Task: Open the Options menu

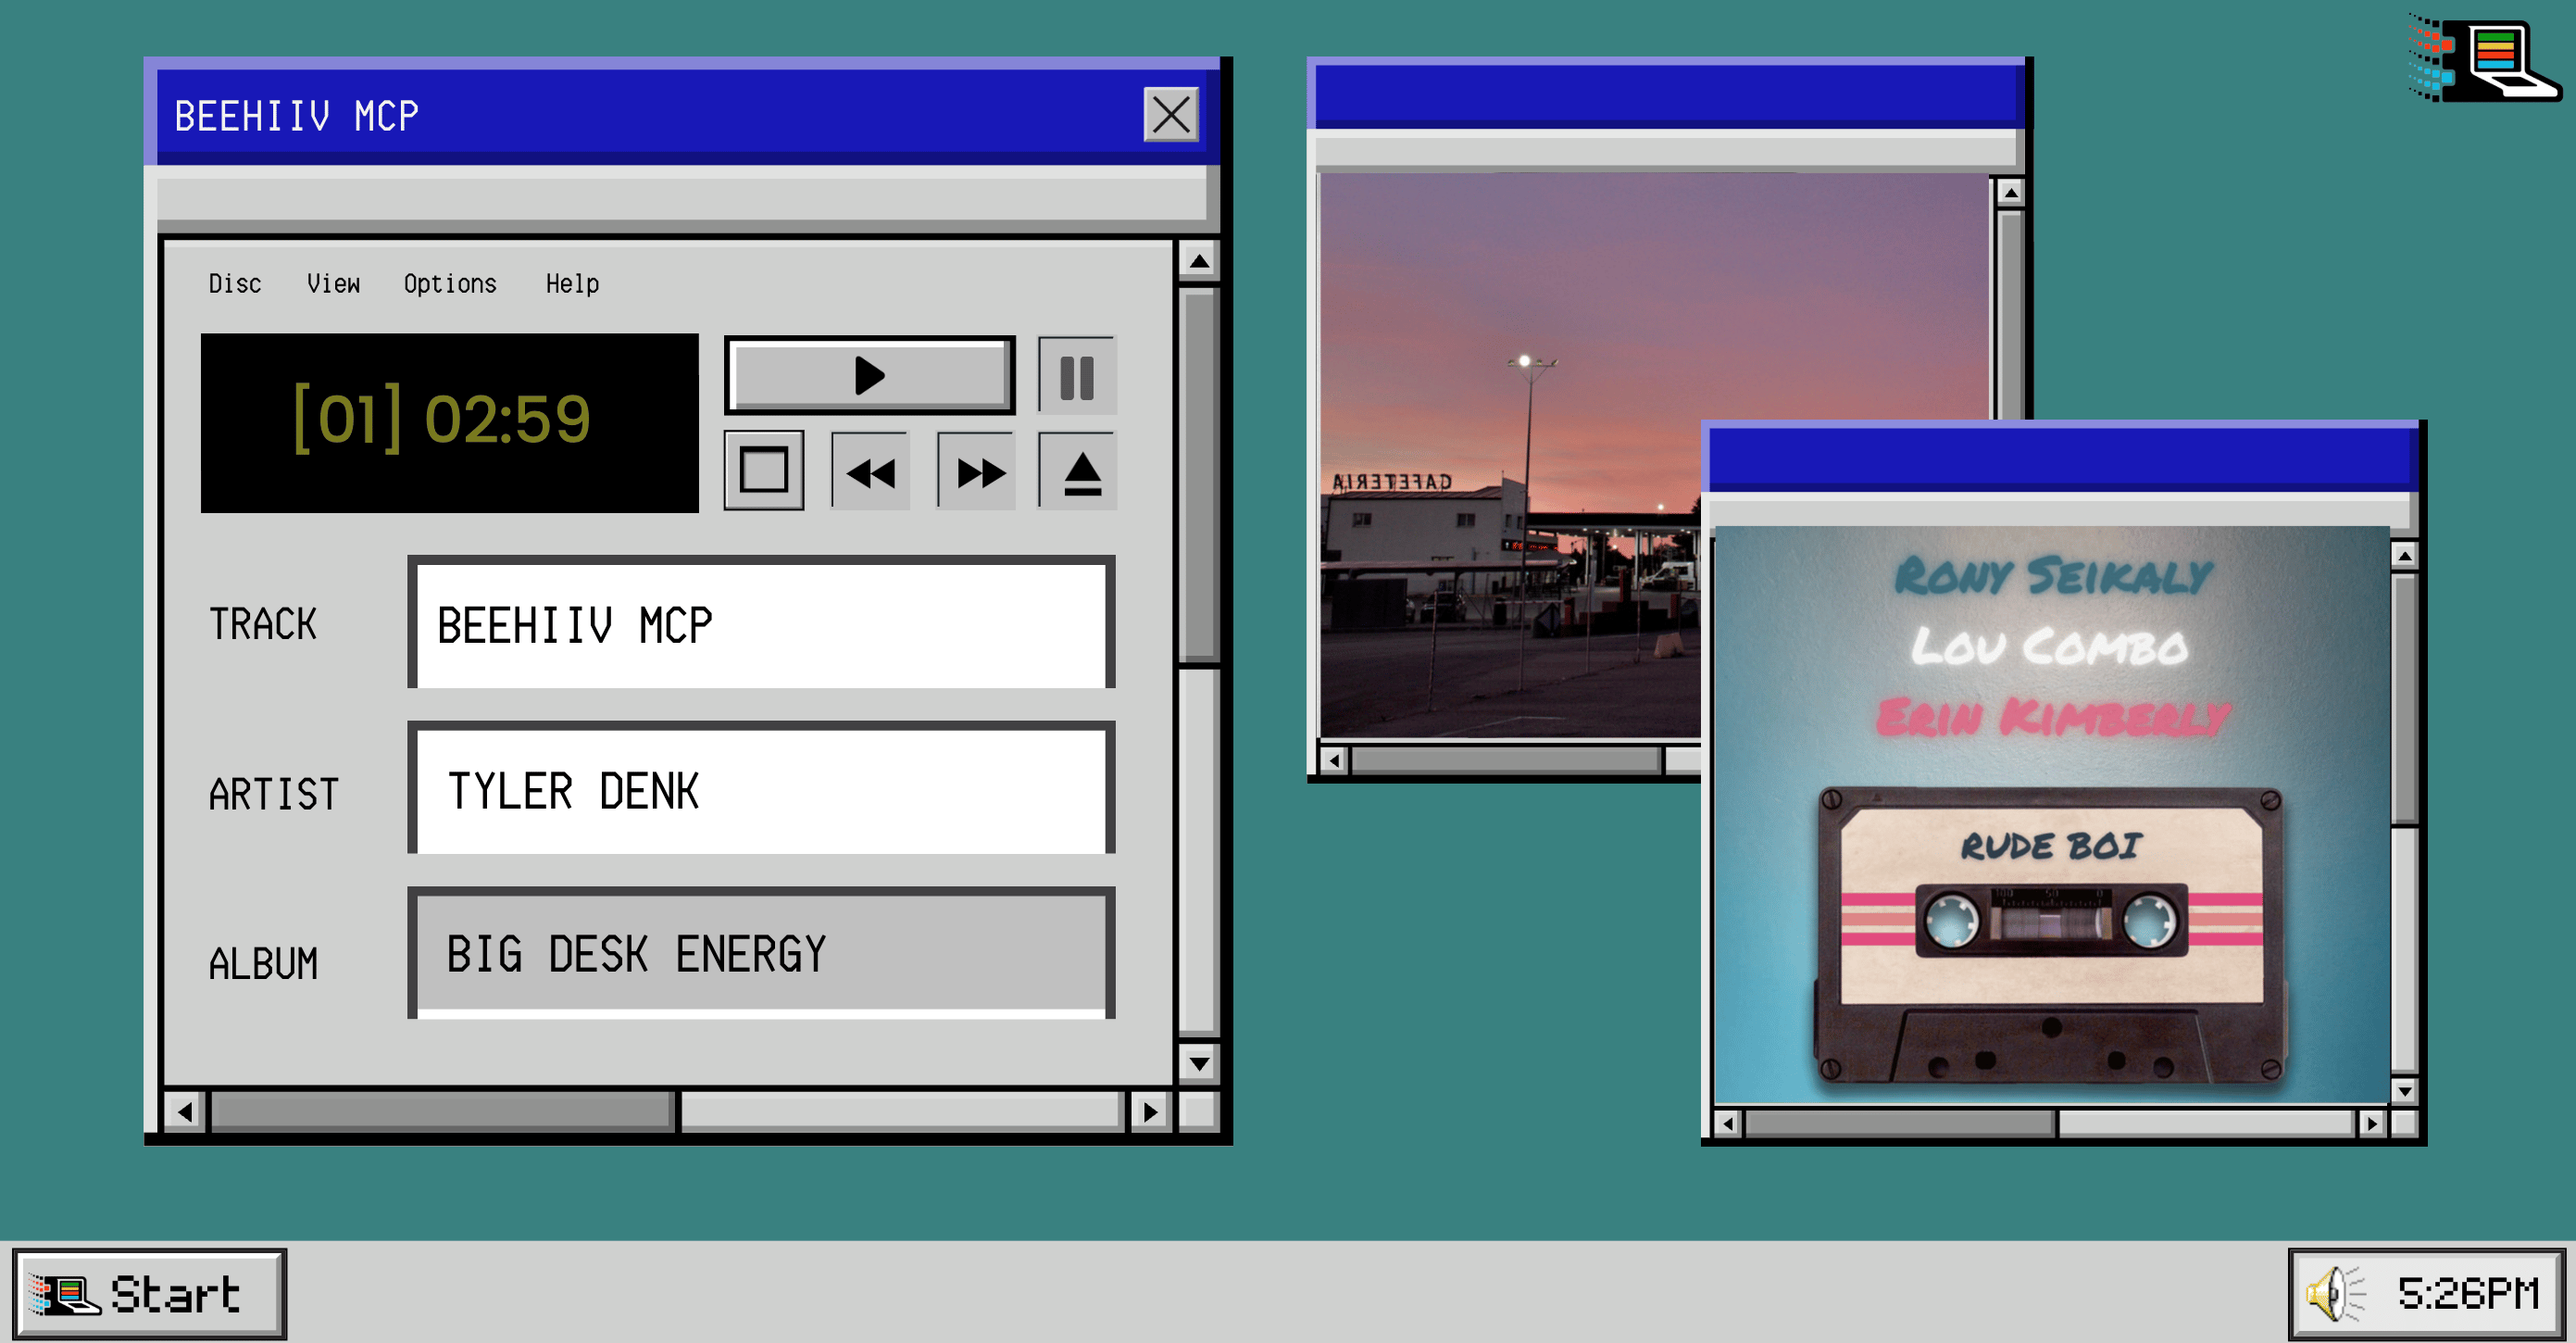Action: click(x=450, y=284)
